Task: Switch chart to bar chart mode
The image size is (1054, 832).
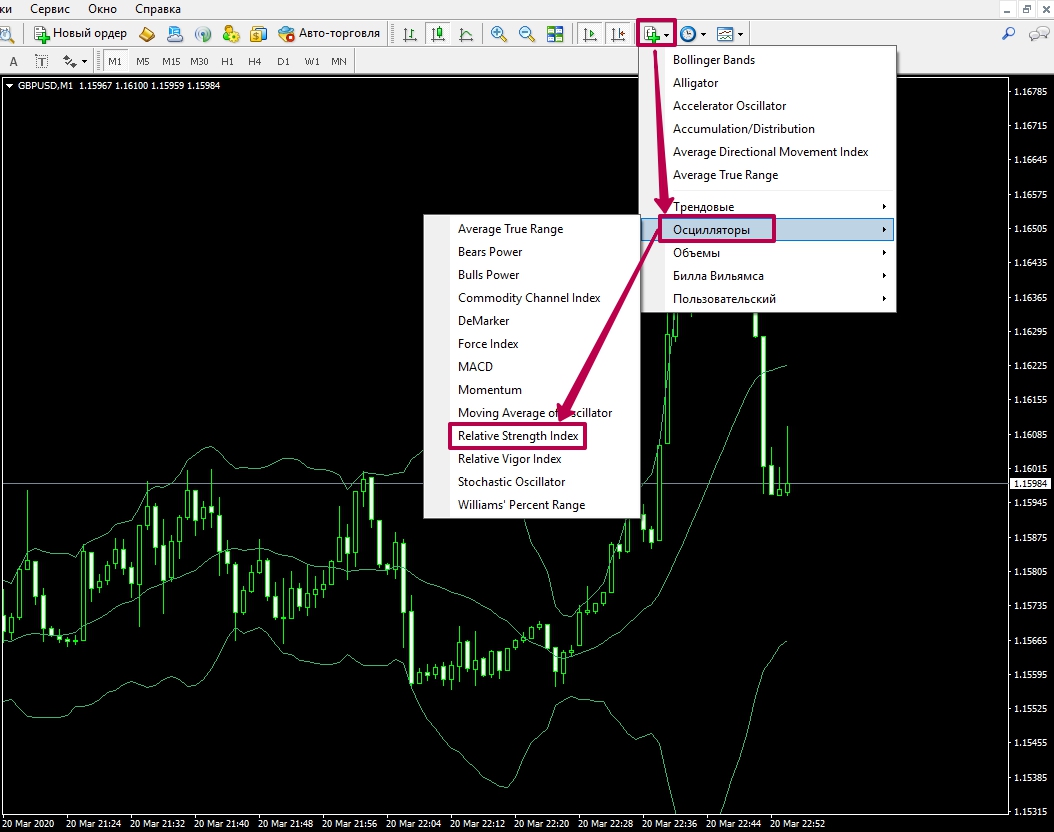Action: click(410, 34)
